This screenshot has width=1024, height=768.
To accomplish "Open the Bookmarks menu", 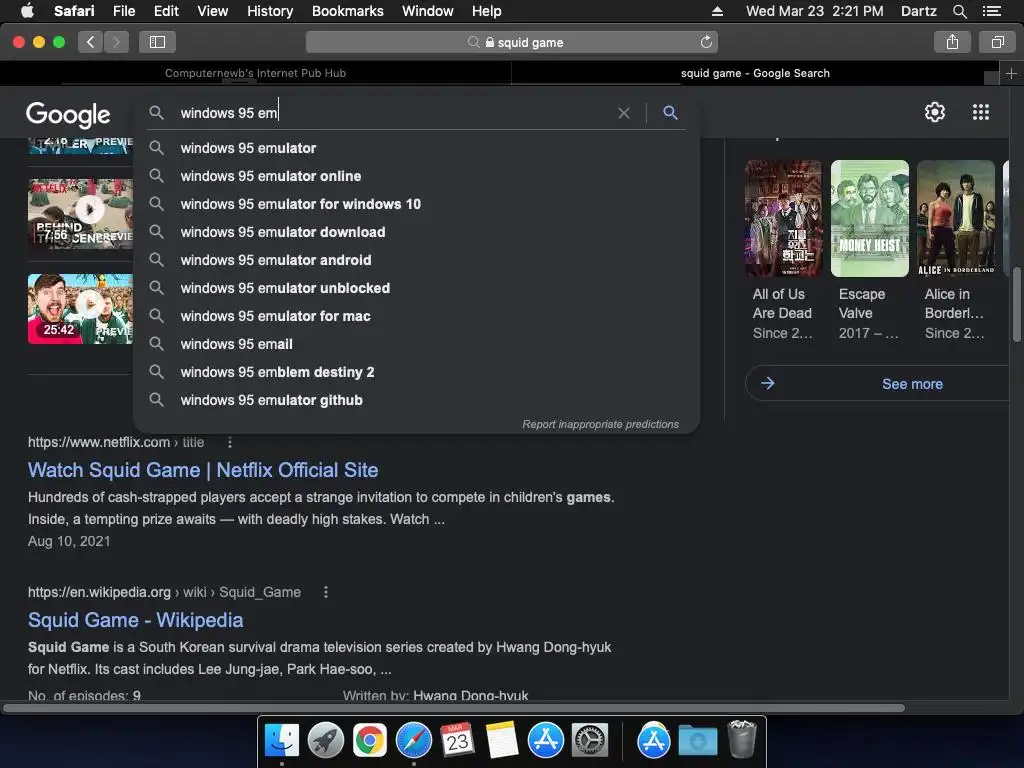I will coord(347,11).
